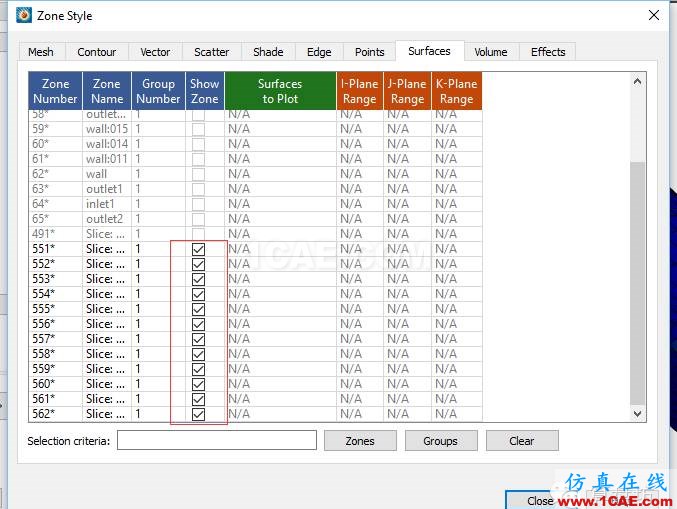Image resolution: width=677 pixels, height=509 pixels.
Task: Toggle Show Zone checkbox for zone 562
Action: (x=198, y=414)
